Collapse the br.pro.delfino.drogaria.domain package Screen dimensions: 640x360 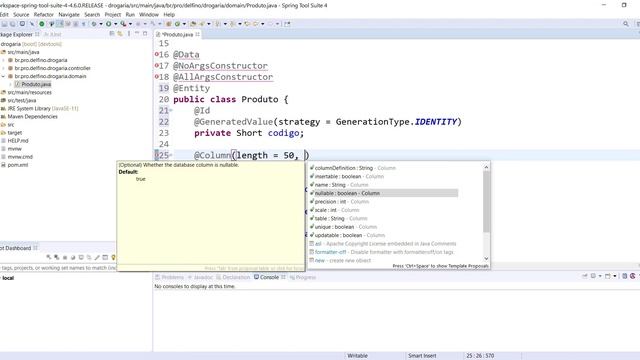click(x=4, y=76)
